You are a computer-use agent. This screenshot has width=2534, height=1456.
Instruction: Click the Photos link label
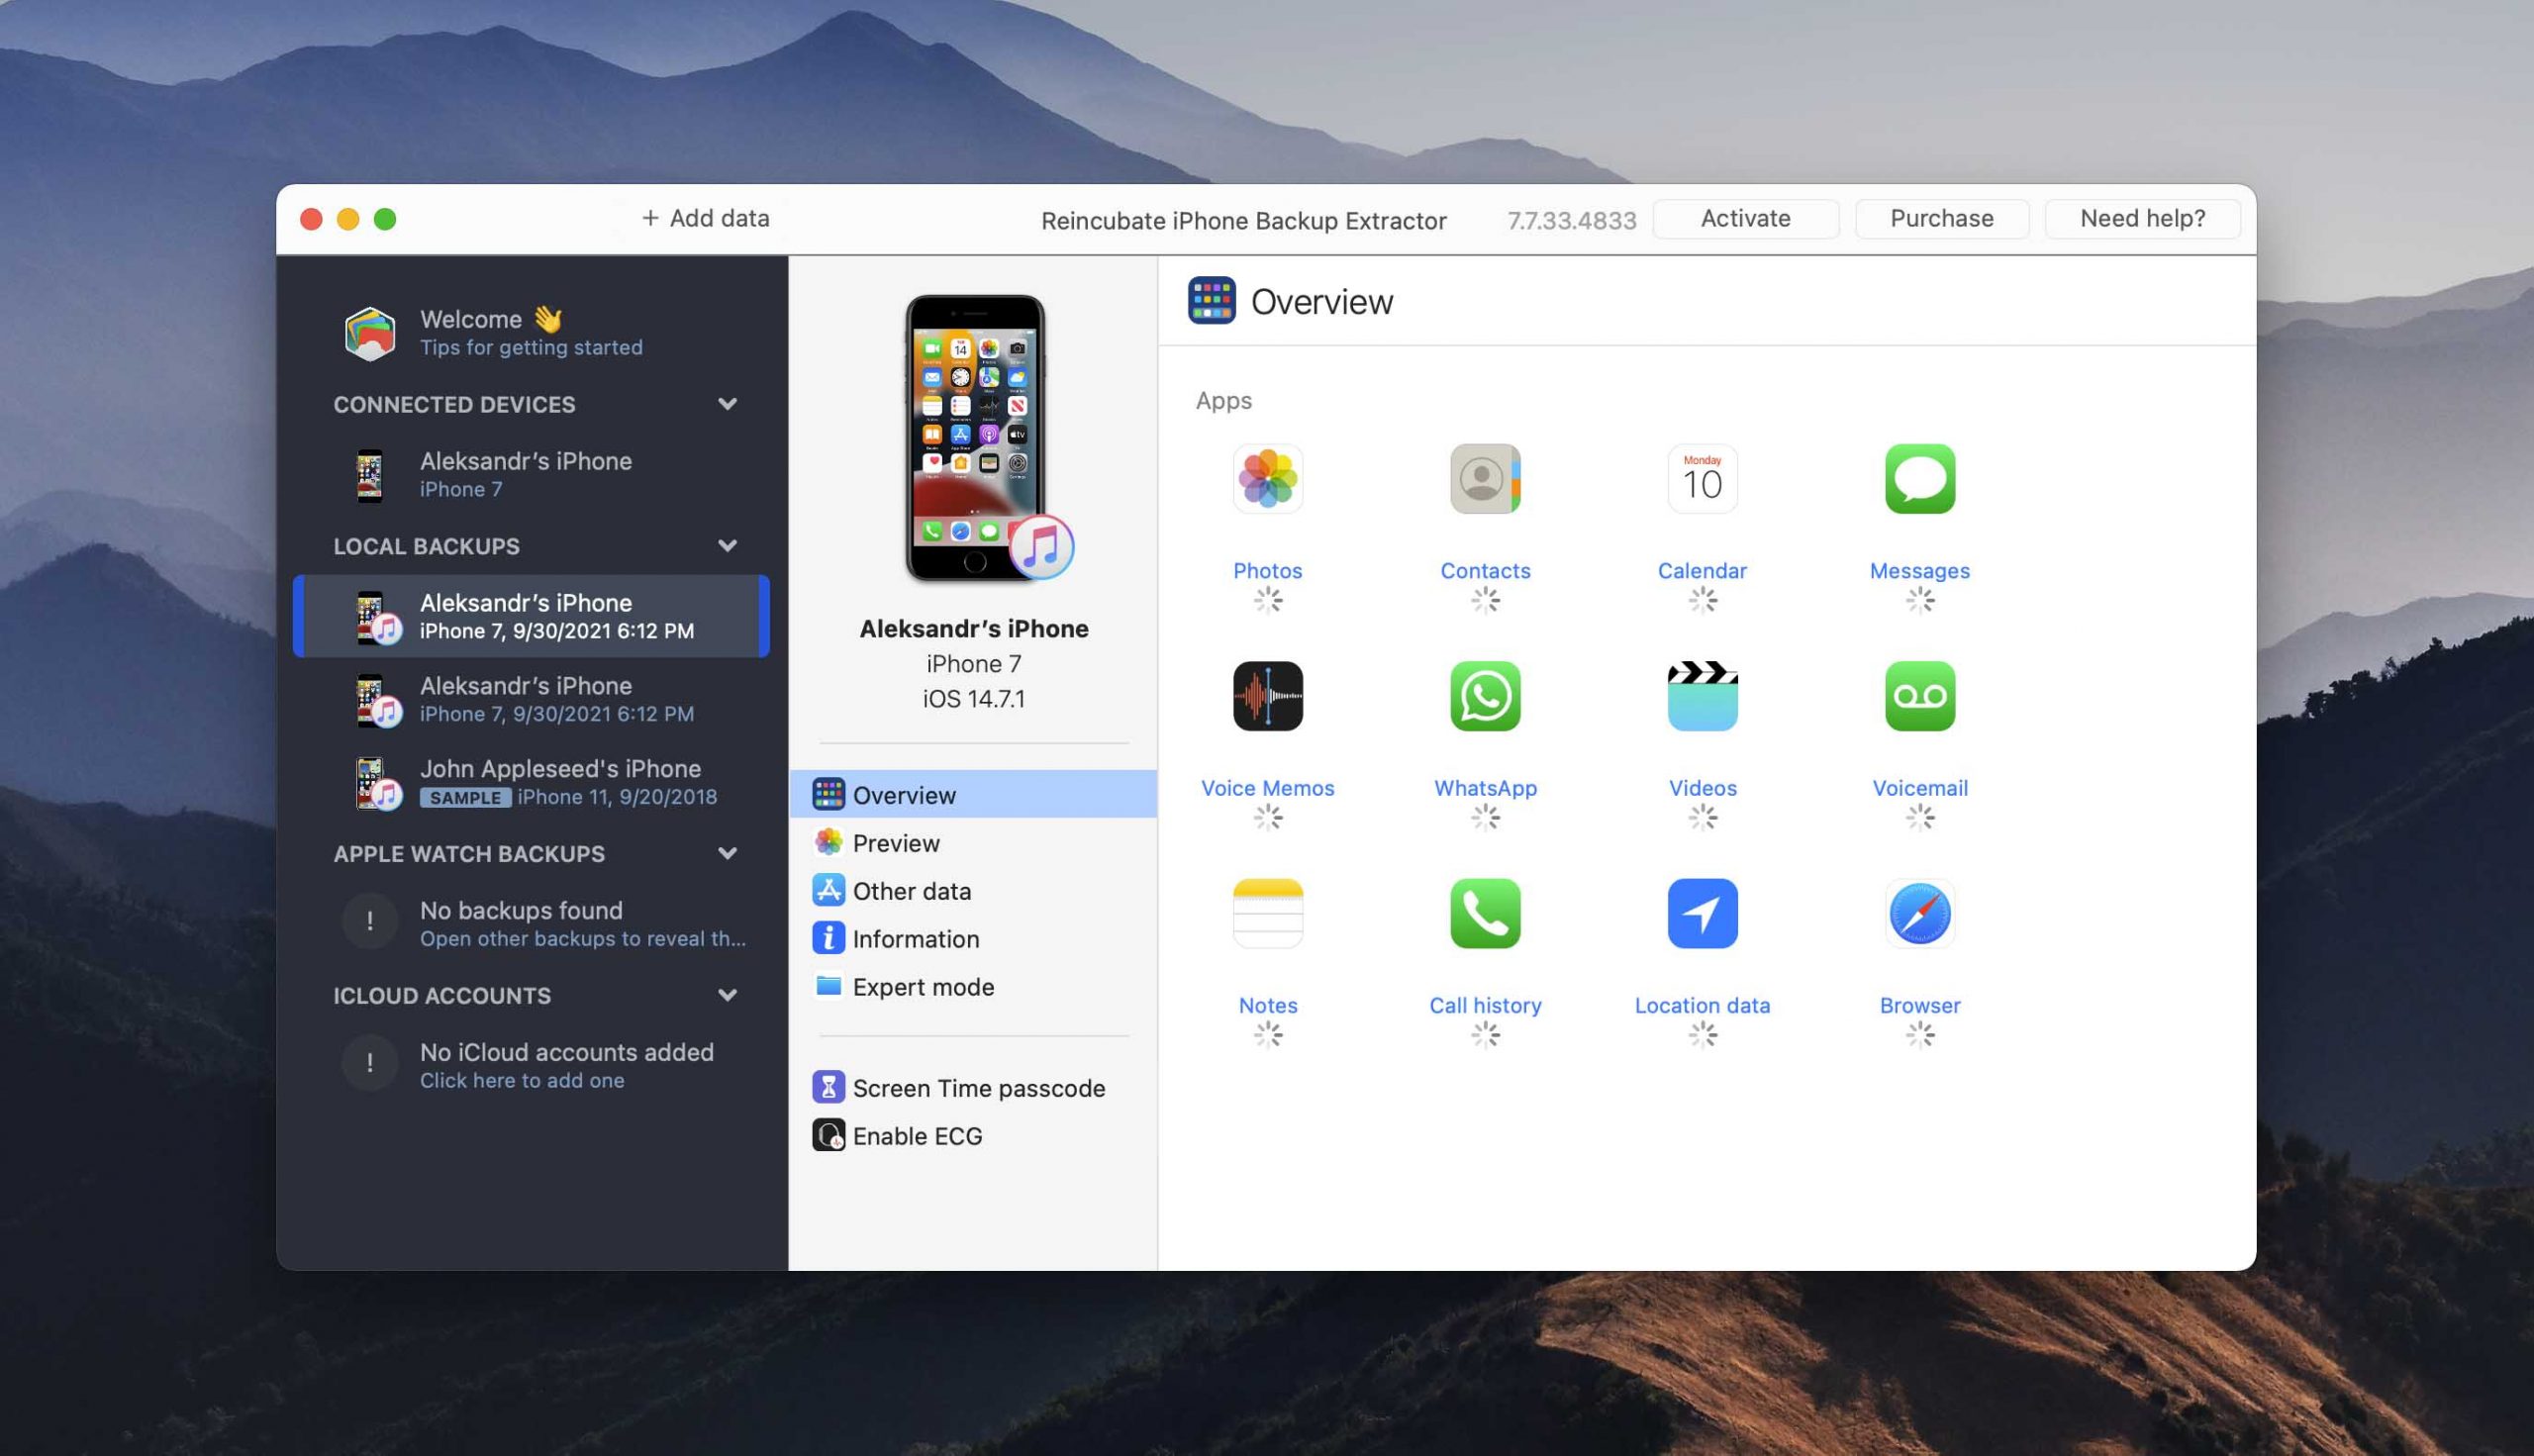coord(1267,570)
